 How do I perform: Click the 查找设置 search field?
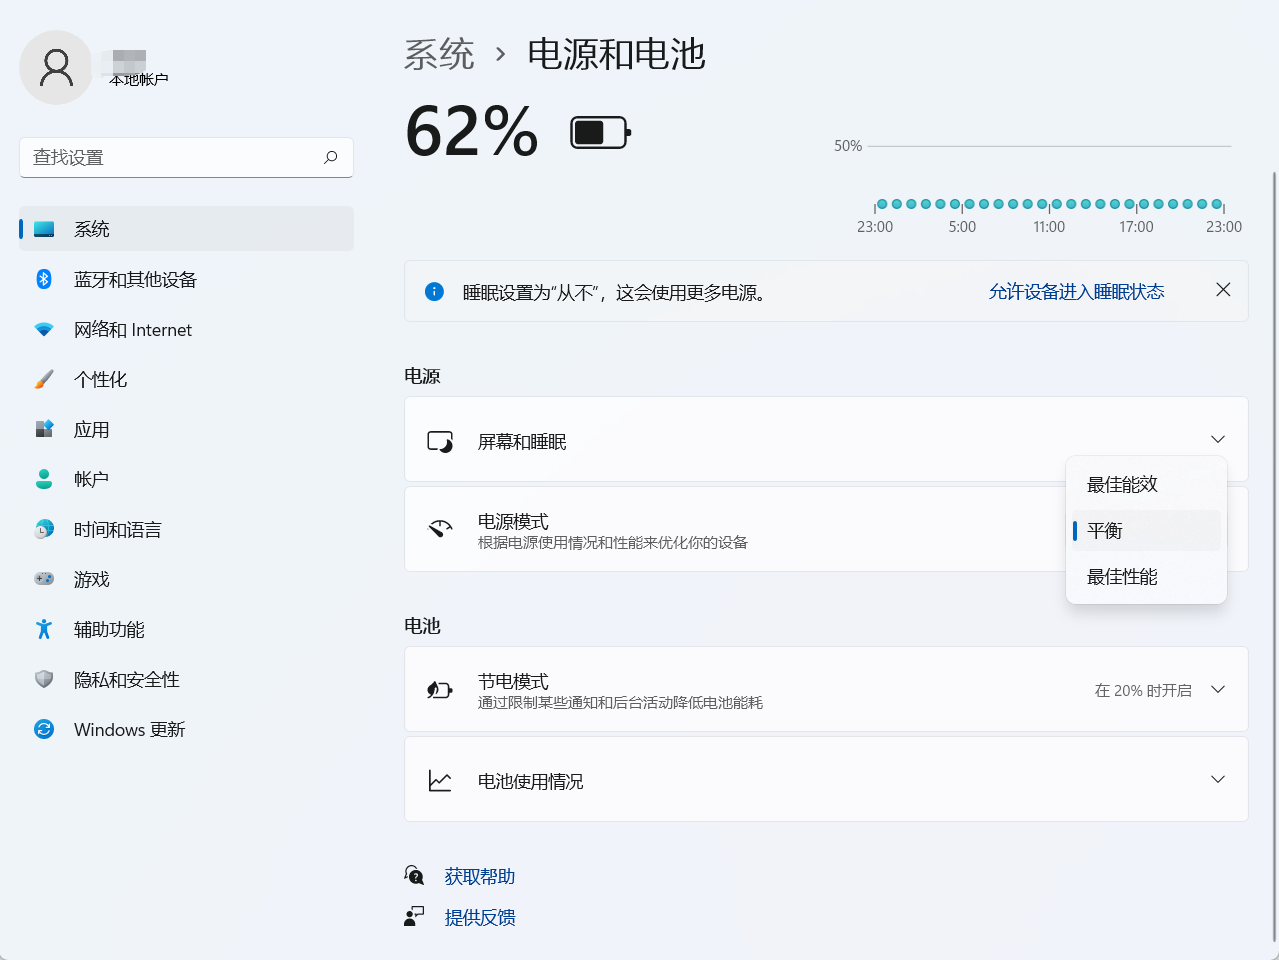pos(170,157)
